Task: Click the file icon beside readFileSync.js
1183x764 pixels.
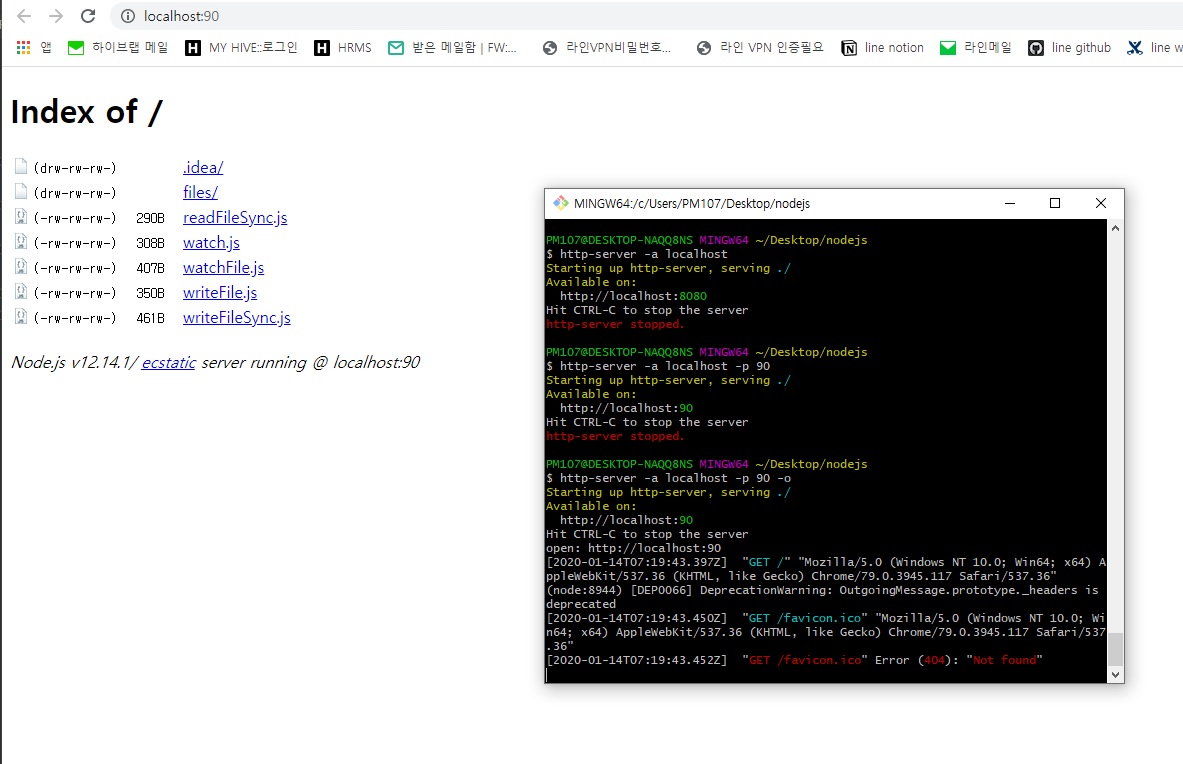Action: [21, 217]
